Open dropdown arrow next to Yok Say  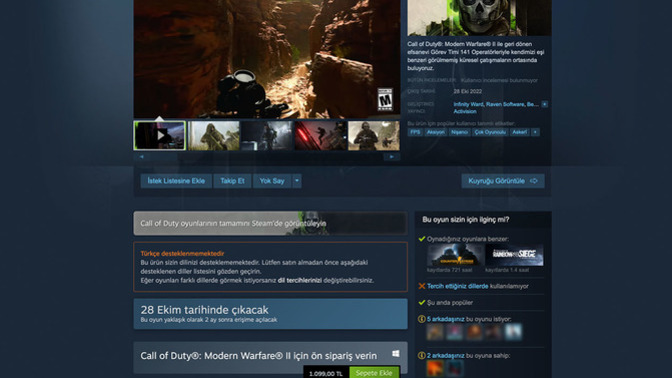point(297,181)
